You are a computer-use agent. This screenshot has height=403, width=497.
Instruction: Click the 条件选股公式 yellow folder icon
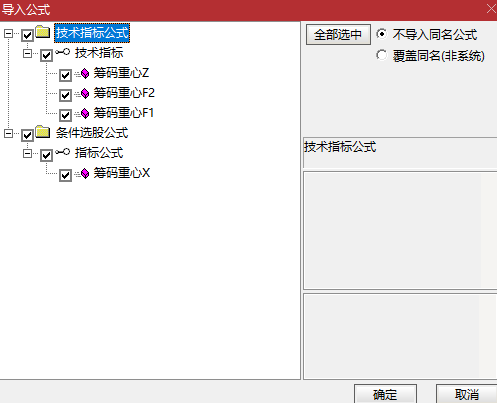click(43, 132)
